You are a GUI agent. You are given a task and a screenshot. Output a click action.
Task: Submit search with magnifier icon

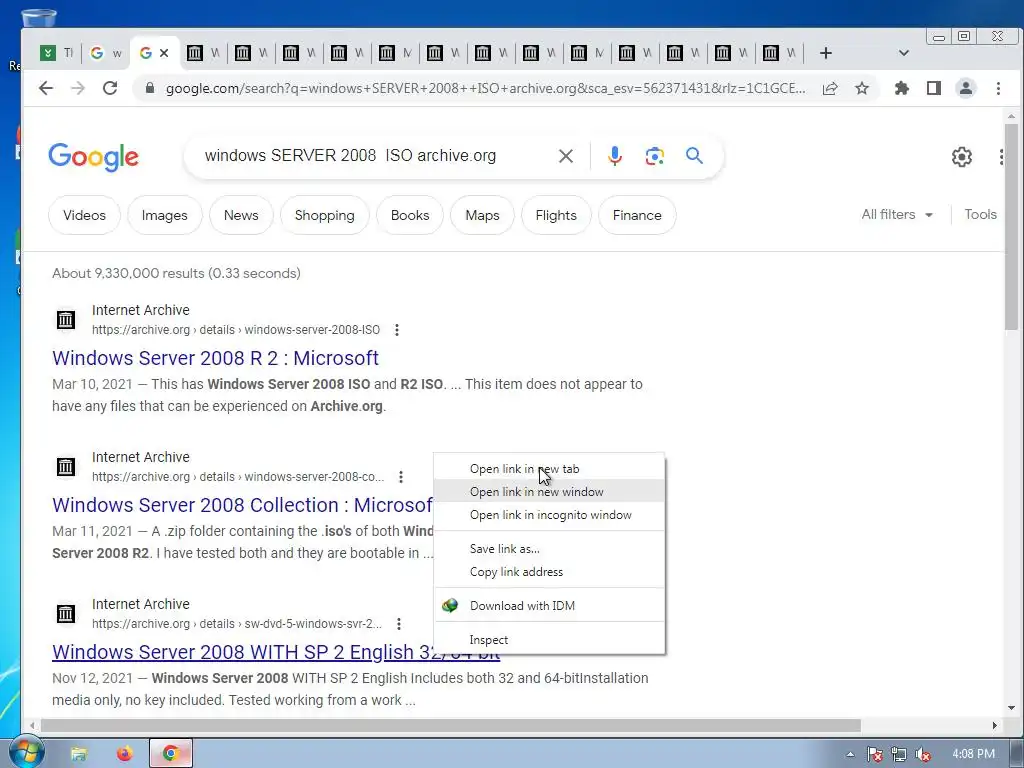coord(694,155)
